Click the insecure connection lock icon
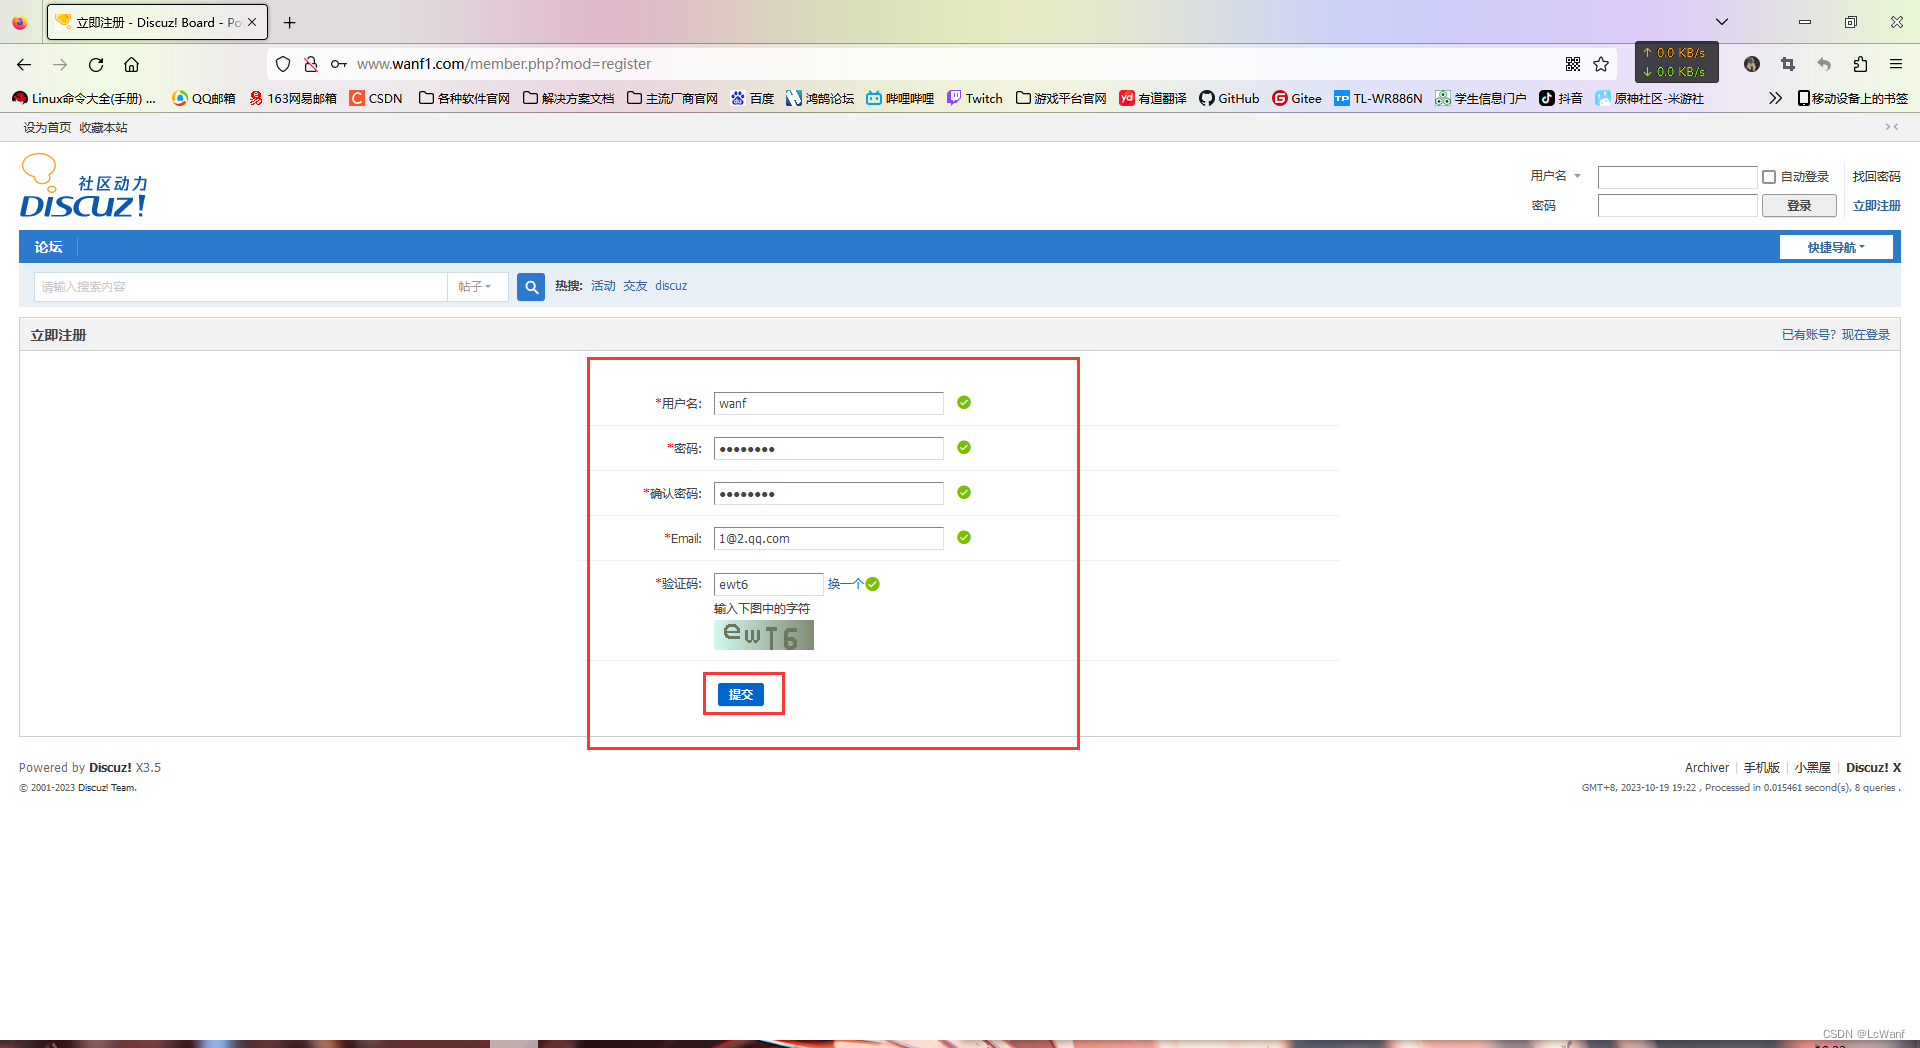 tap(311, 64)
